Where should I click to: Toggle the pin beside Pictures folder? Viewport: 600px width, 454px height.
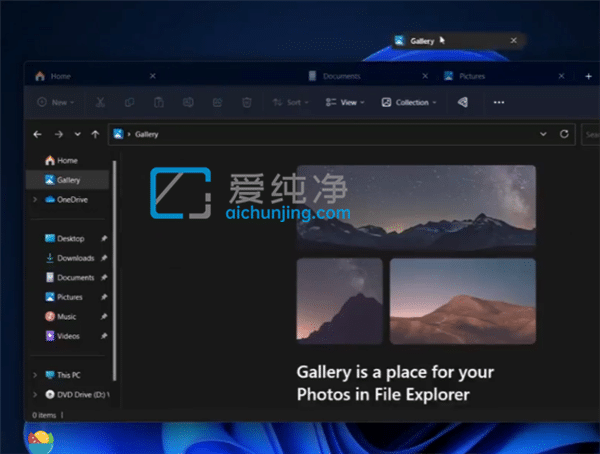tap(104, 297)
